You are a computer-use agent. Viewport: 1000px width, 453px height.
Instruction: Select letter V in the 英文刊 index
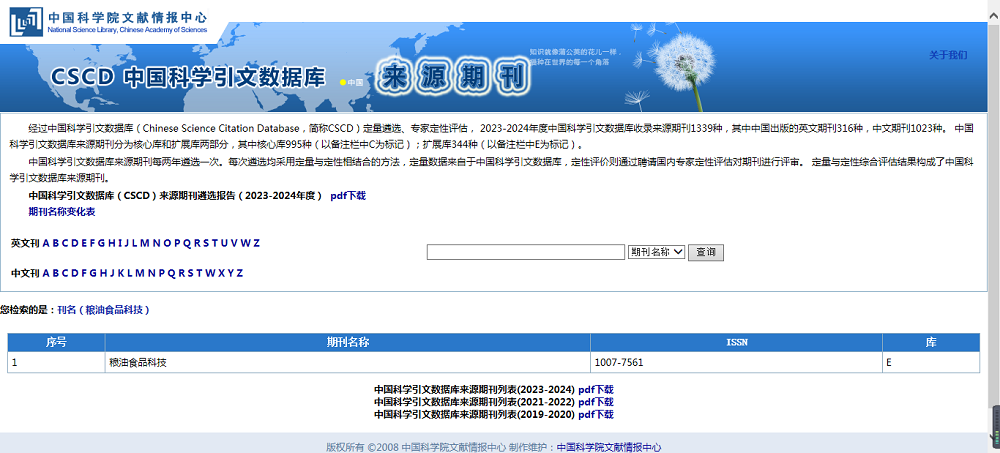click(x=234, y=243)
